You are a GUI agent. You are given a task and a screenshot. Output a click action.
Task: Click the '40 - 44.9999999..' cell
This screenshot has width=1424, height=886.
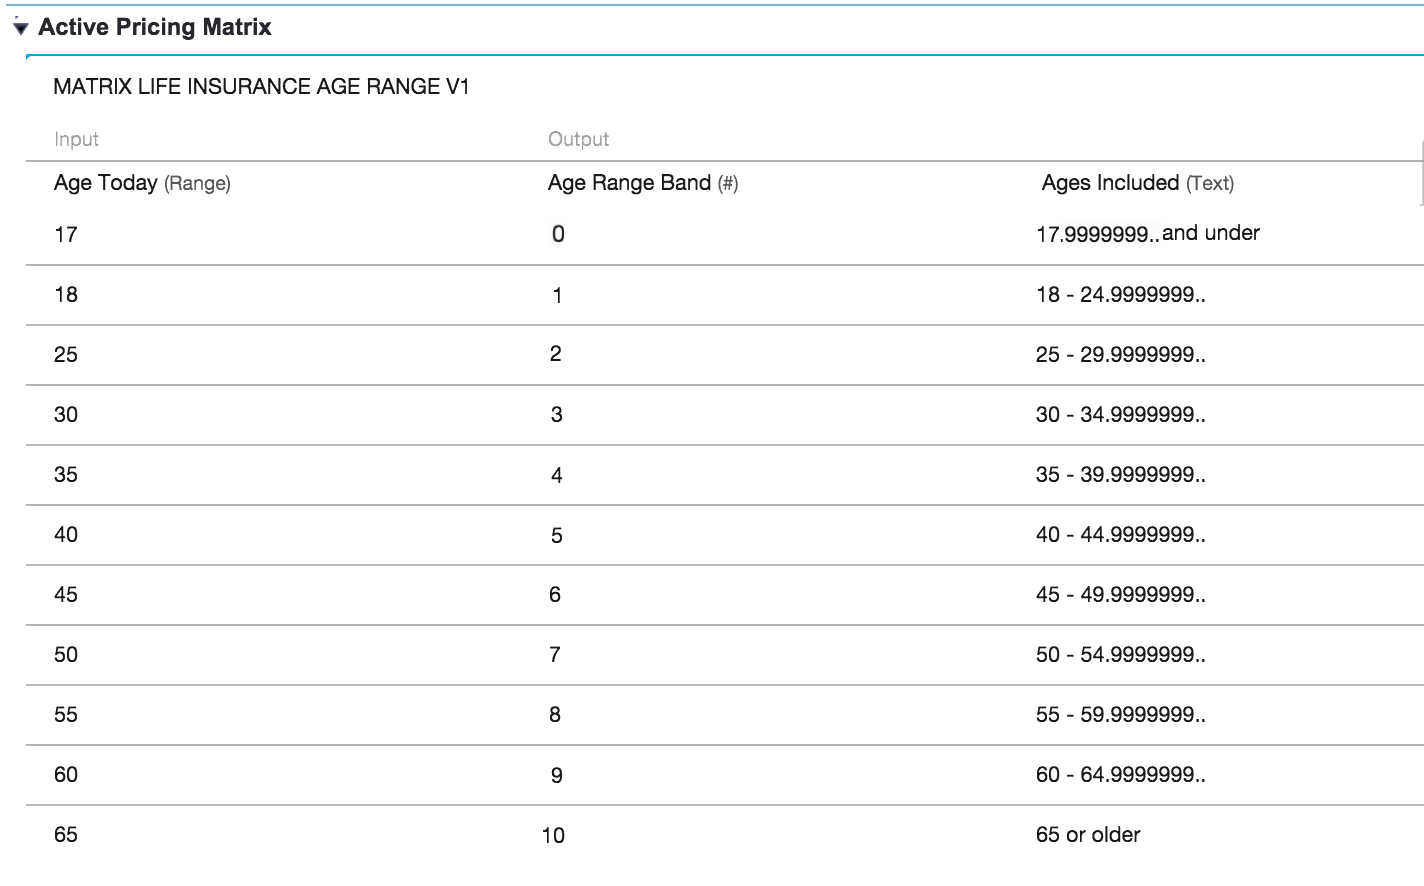coord(1121,535)
